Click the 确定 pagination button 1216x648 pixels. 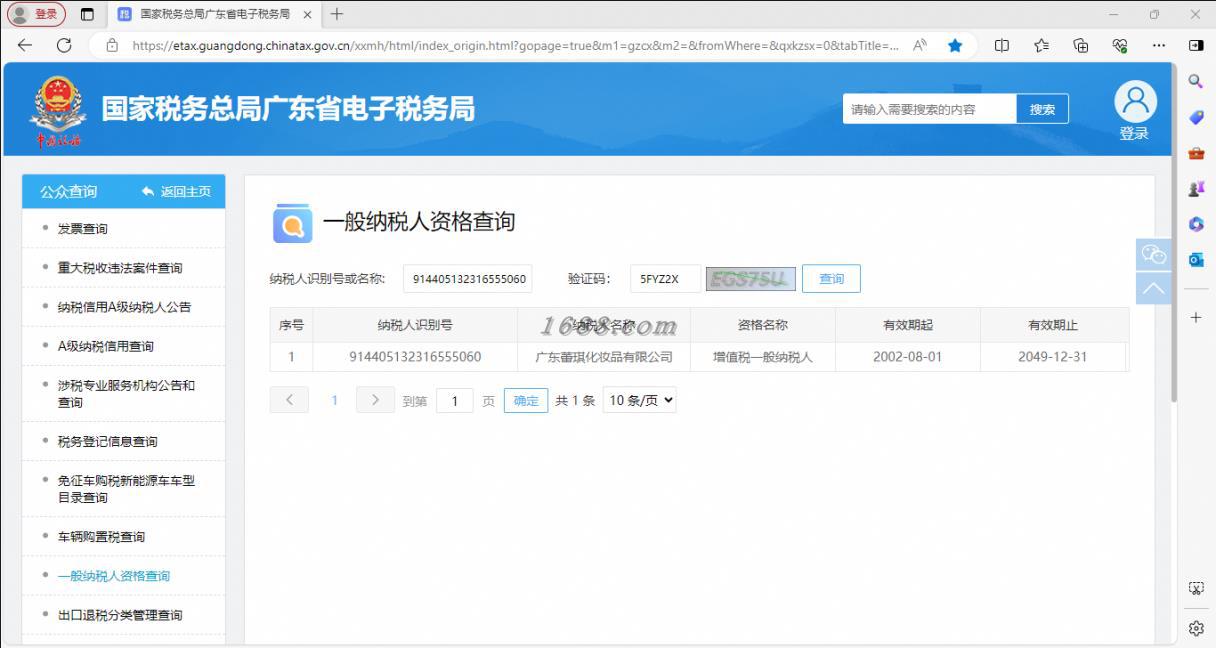pos(526,401)
